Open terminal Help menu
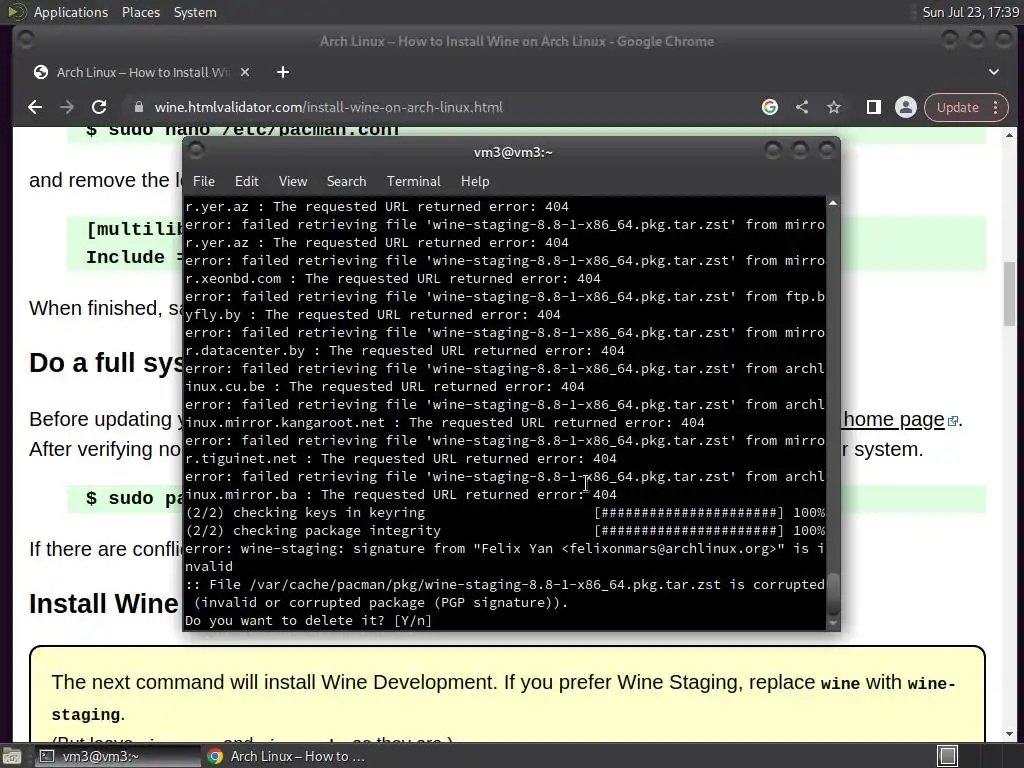This screenshot has width=1024, height=768. 475,181
